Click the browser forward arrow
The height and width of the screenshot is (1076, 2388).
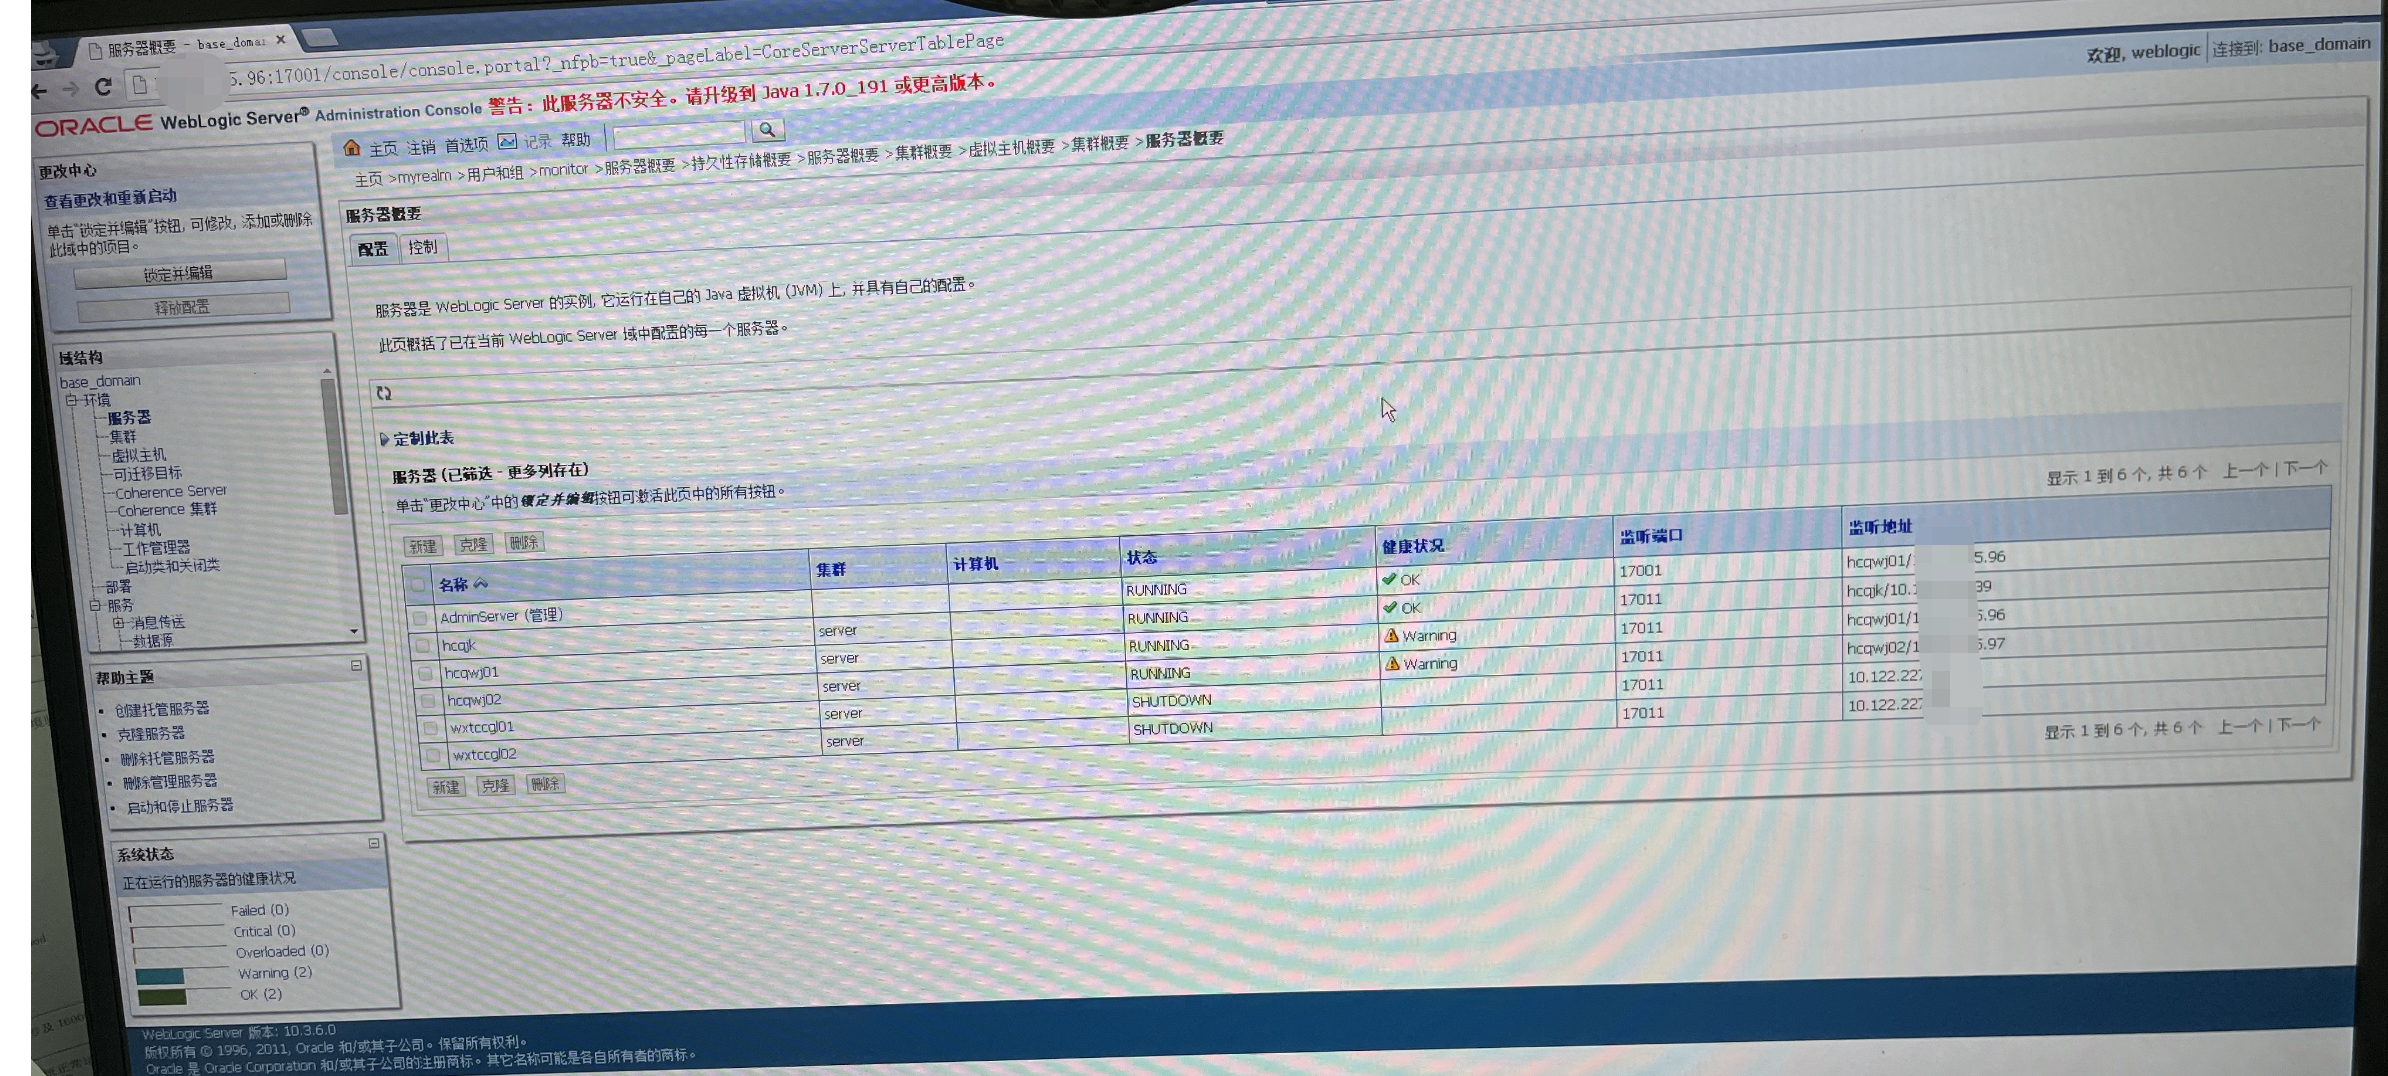[70, 90]
